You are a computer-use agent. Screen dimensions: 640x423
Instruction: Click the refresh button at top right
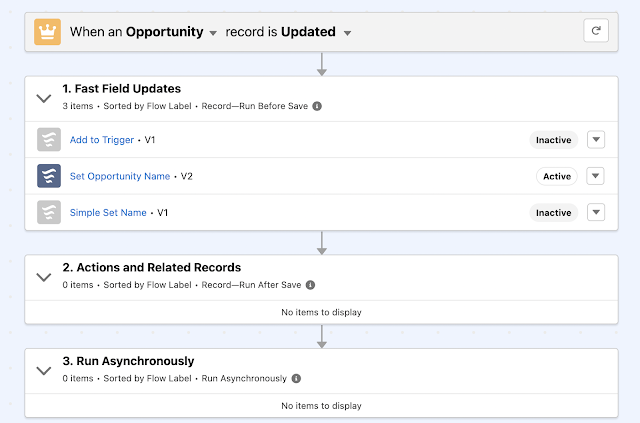tap(596, 31)
